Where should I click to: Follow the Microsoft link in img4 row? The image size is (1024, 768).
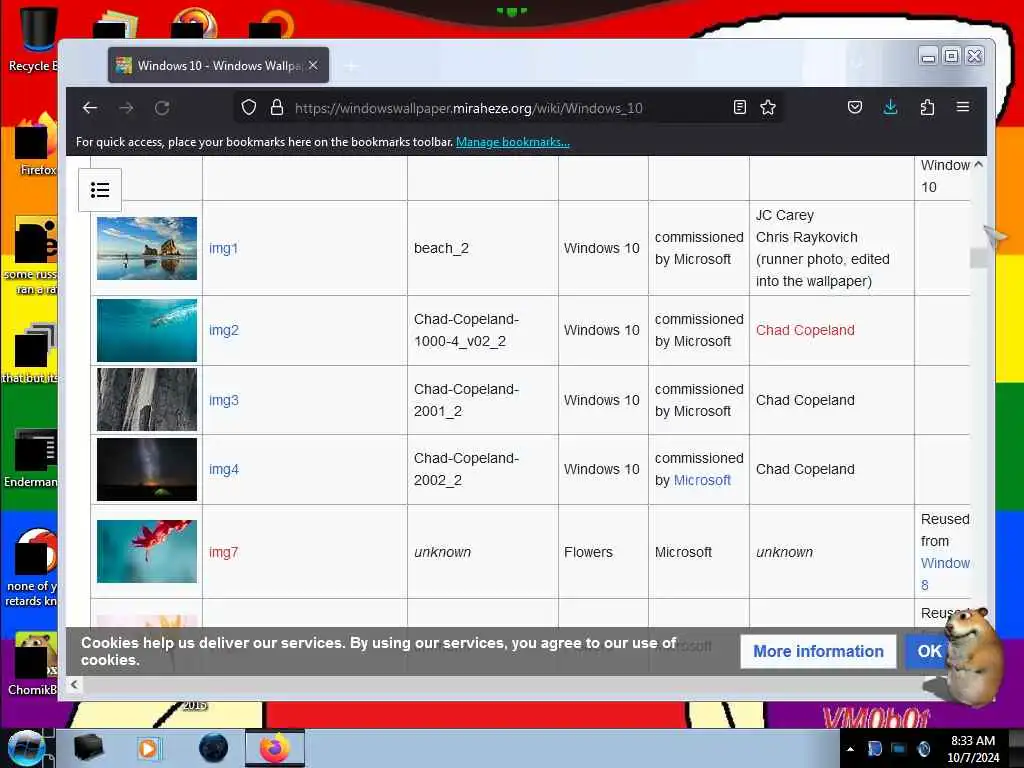pos(702,481)
